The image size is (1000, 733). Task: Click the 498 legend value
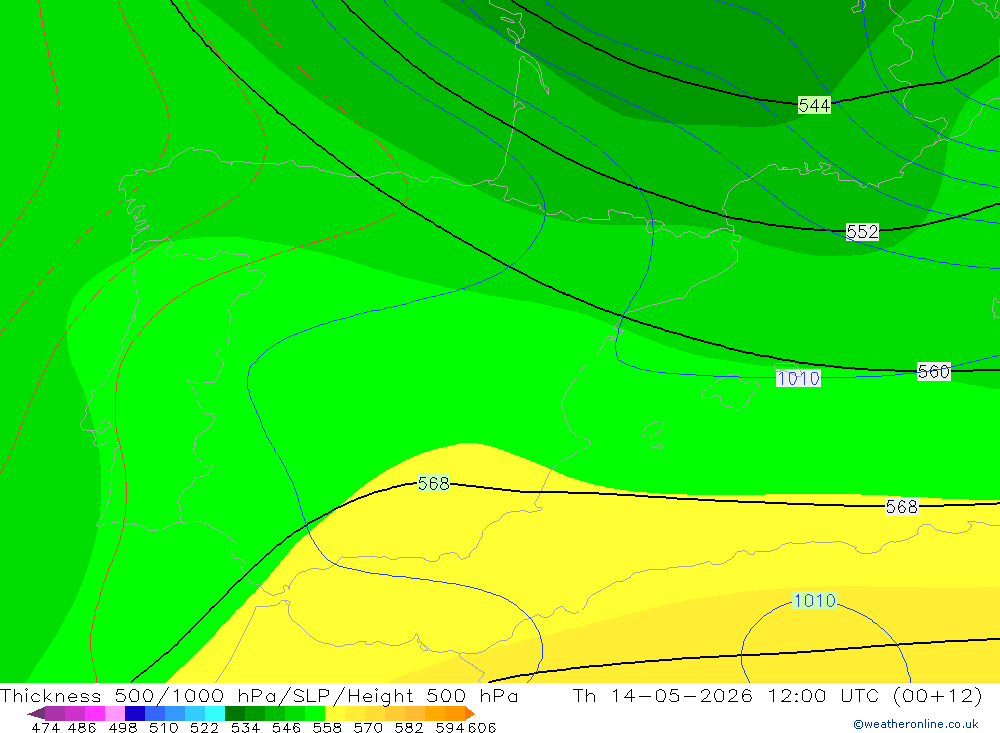click(122, 727)
